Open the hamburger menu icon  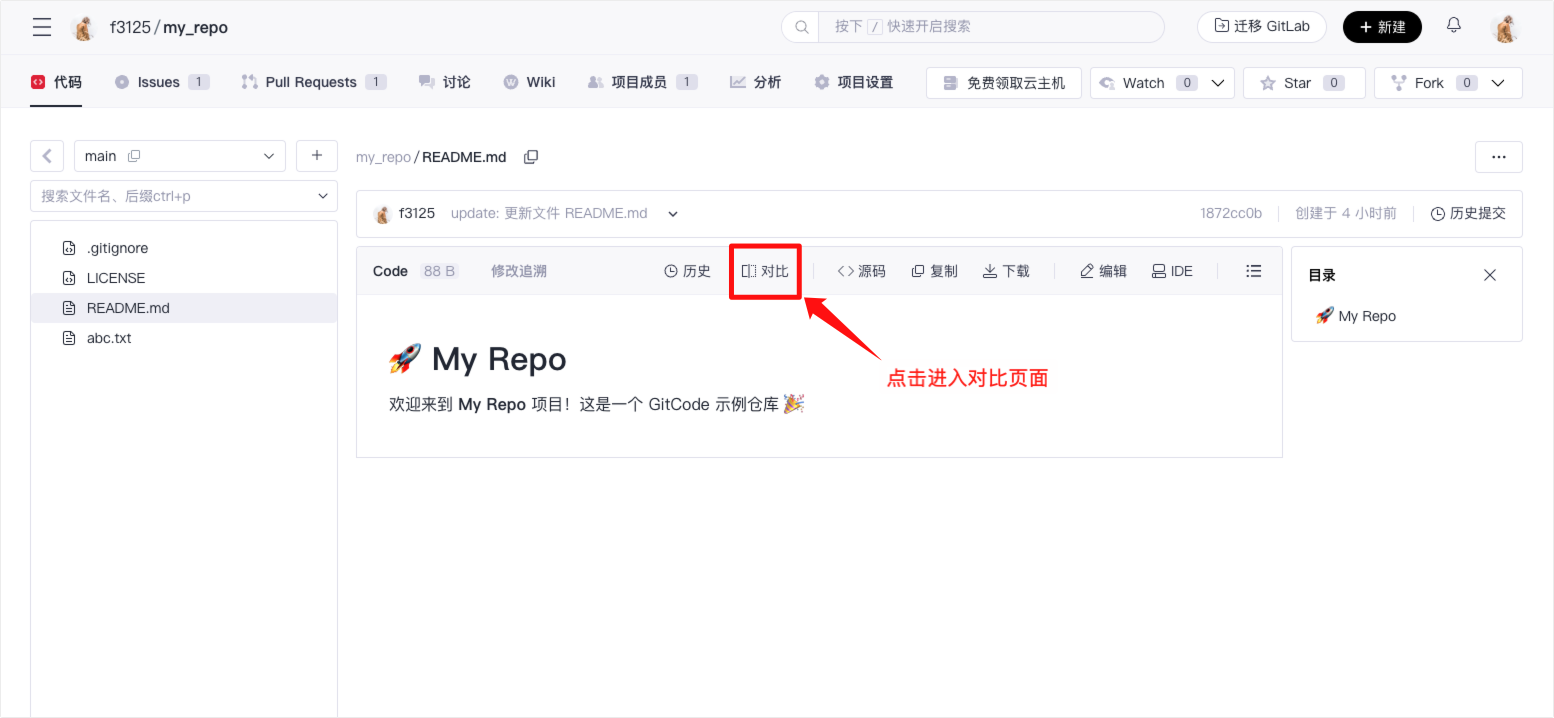[x=42, y=27]
